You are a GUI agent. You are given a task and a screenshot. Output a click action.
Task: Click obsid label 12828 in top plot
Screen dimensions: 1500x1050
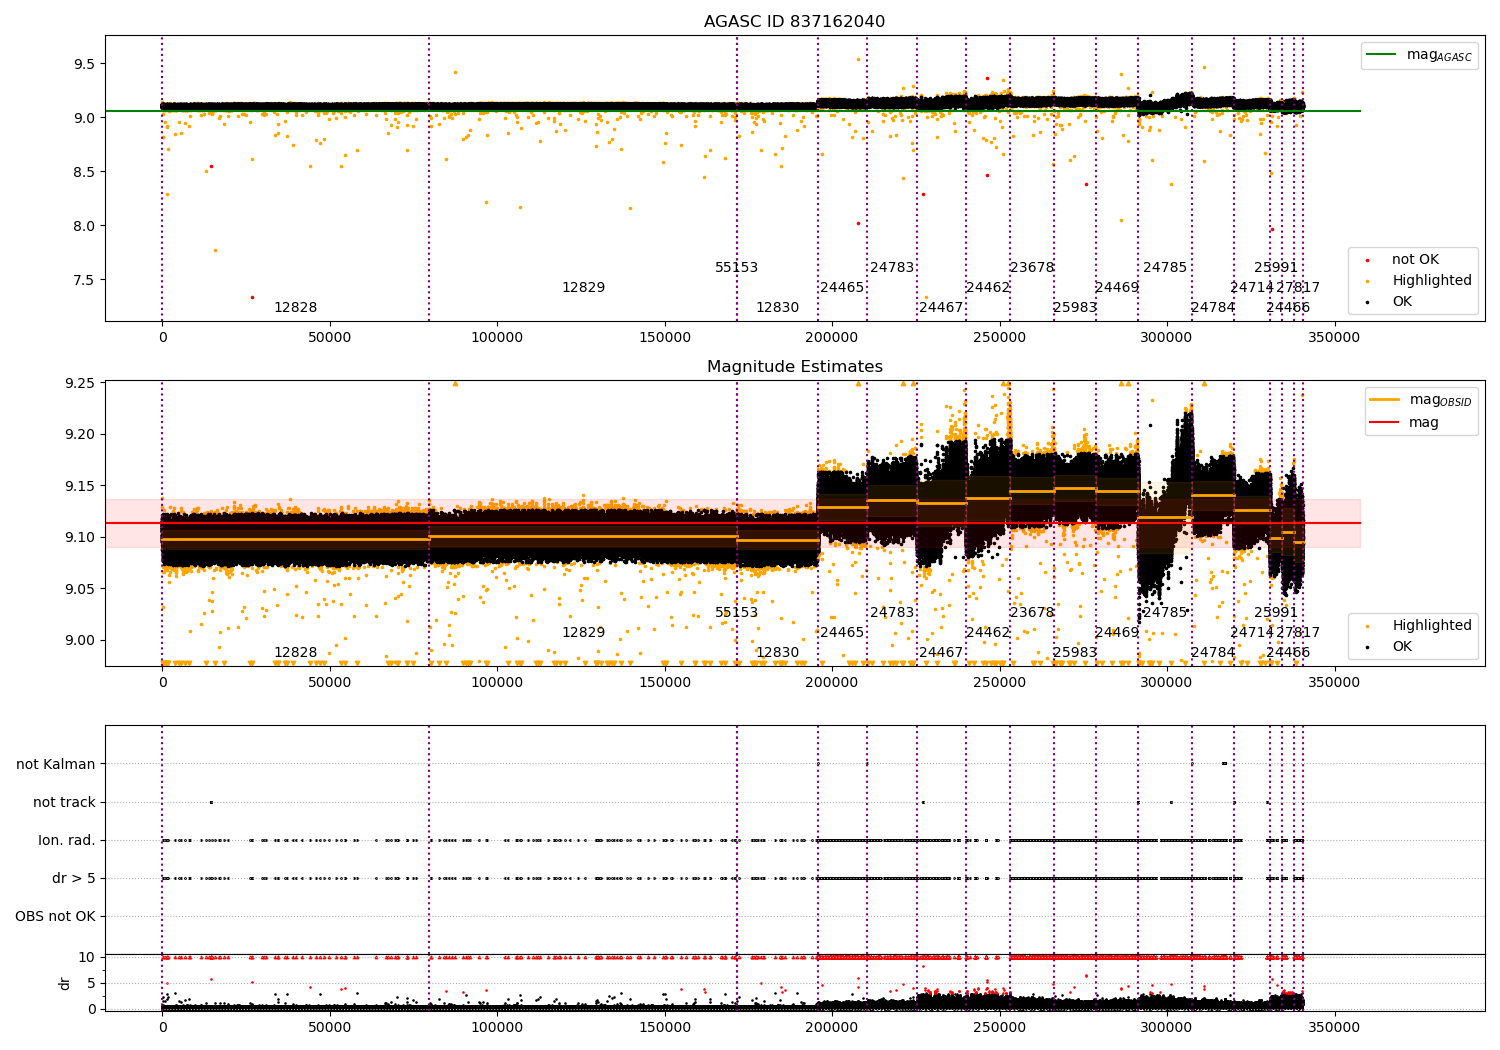click(295, 308)
